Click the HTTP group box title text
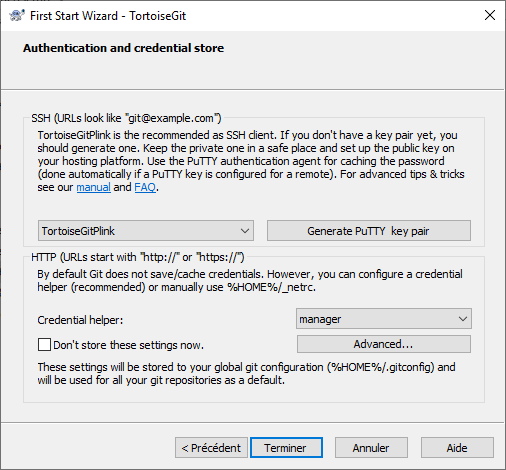Image resolution: width=506 pixels, height=470 pixels. click(x=138, y=257)
